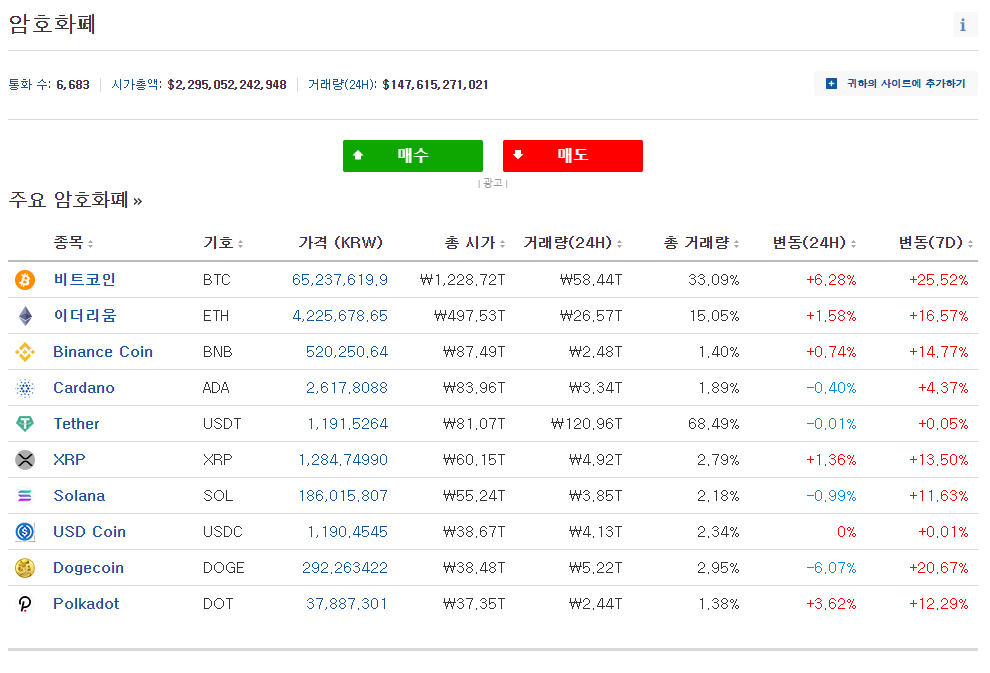Open the Polkadot link
Viewport: 990px width, 673px height.
[86, 604]
